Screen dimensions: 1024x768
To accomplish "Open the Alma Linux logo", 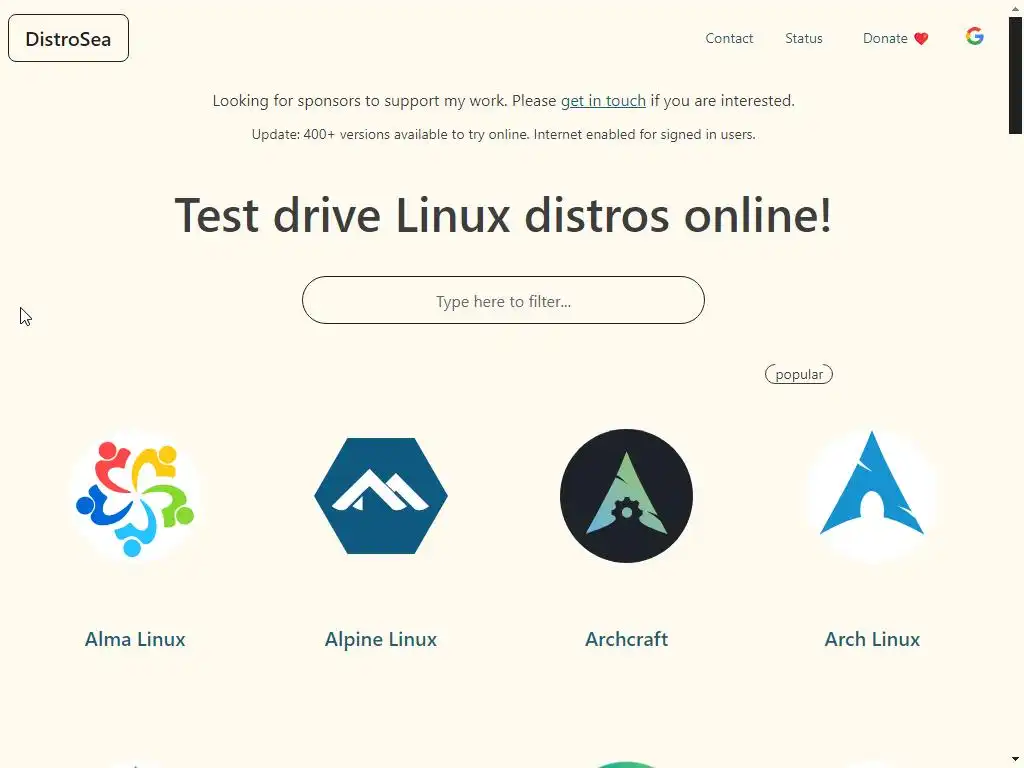I will 135,496.
